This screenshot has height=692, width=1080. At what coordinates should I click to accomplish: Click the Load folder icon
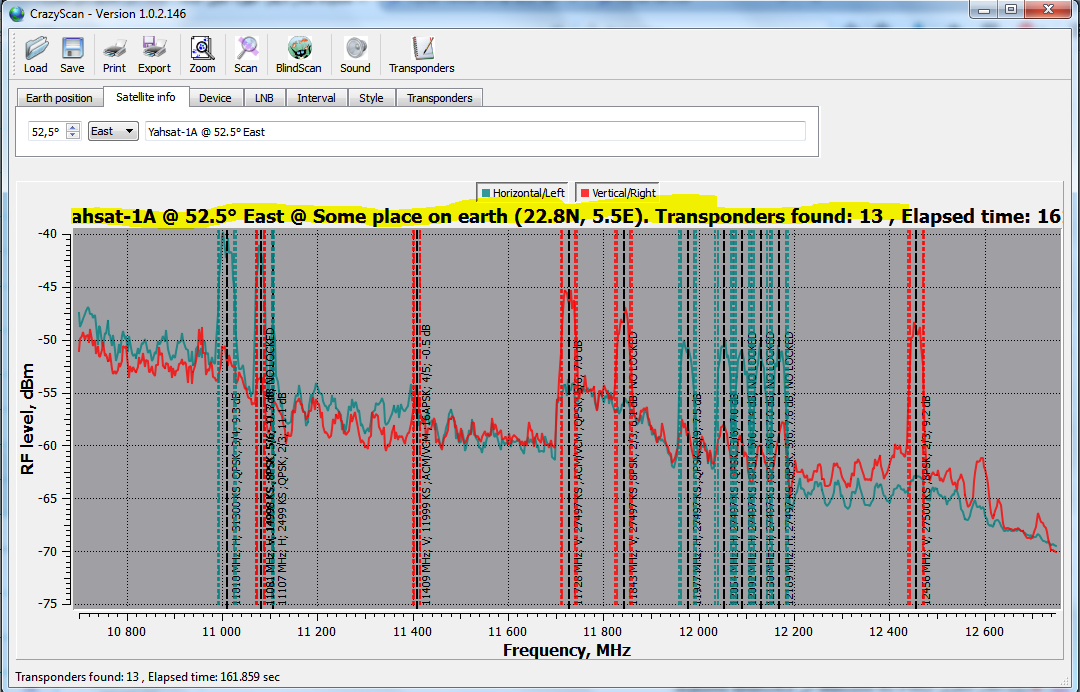tap(36, 54)
